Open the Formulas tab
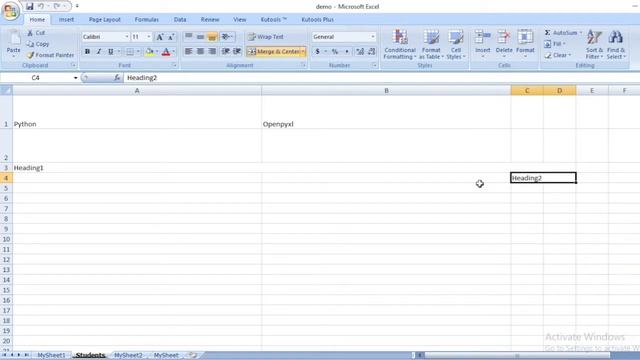This screenshot has height=360, width=640. tap(147, 19)
